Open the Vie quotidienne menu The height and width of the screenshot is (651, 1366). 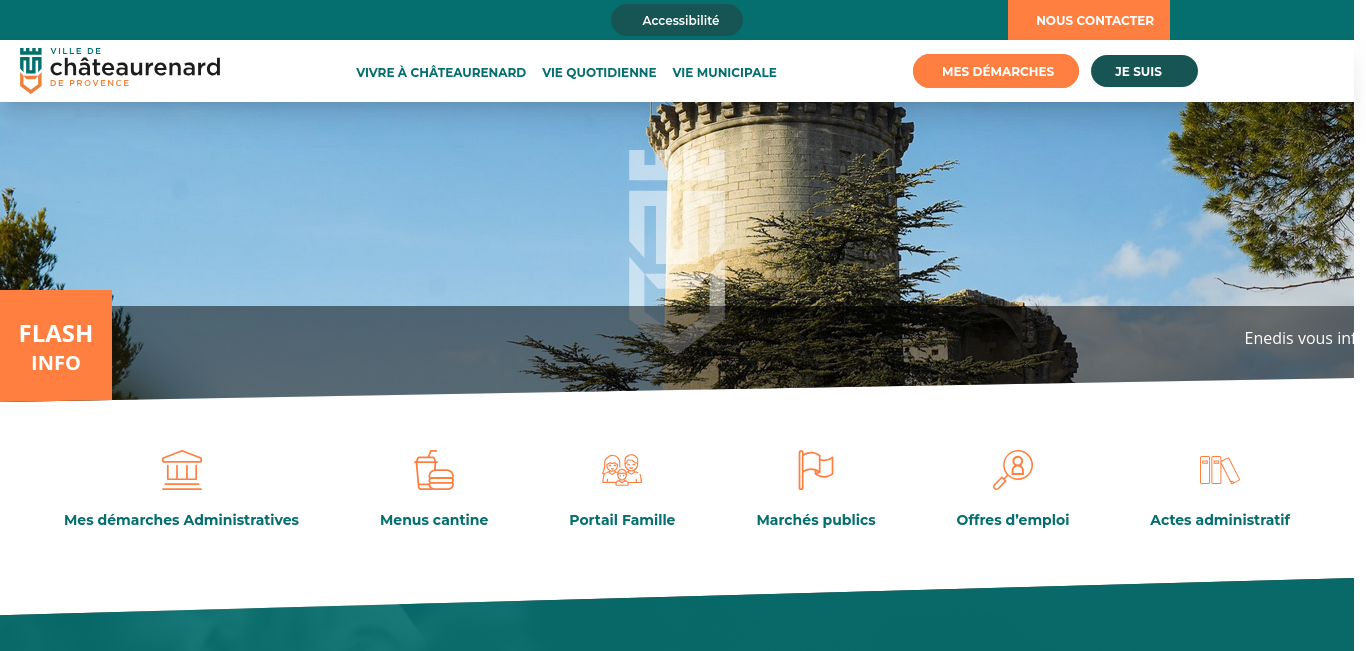point(599,73)
